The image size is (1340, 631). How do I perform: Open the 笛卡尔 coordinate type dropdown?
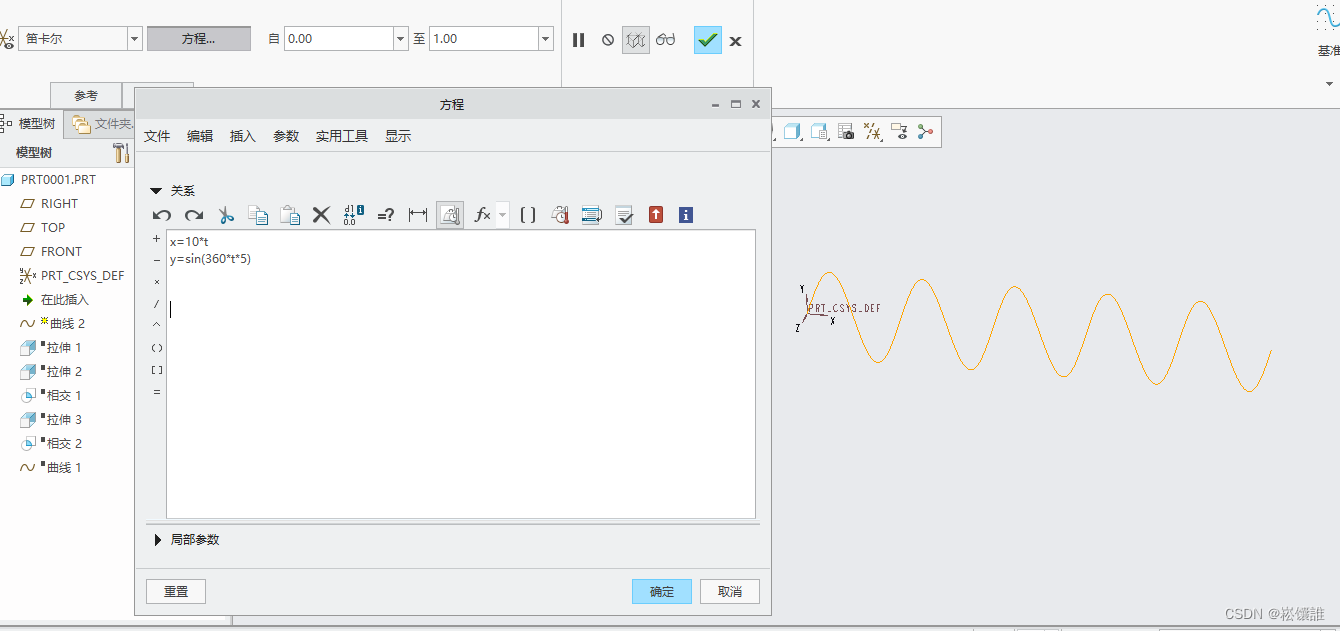click(135, 39)
